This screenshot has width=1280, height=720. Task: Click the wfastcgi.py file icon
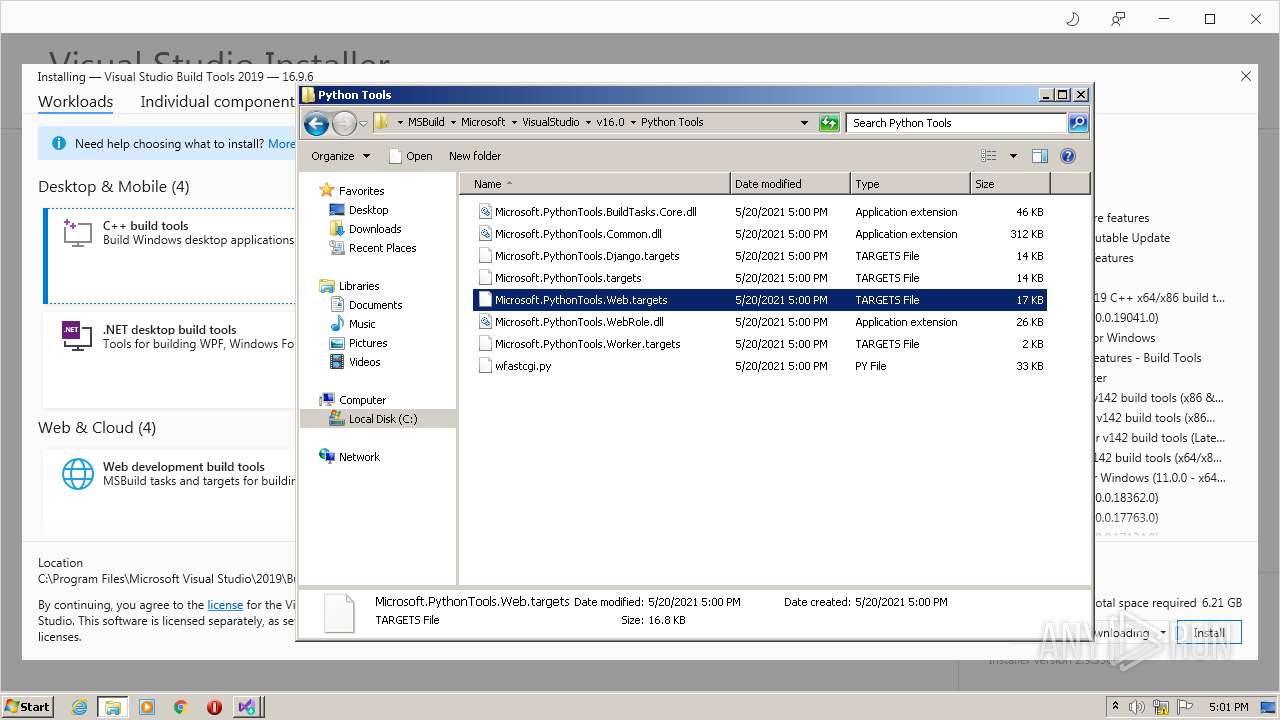(485, 366)
